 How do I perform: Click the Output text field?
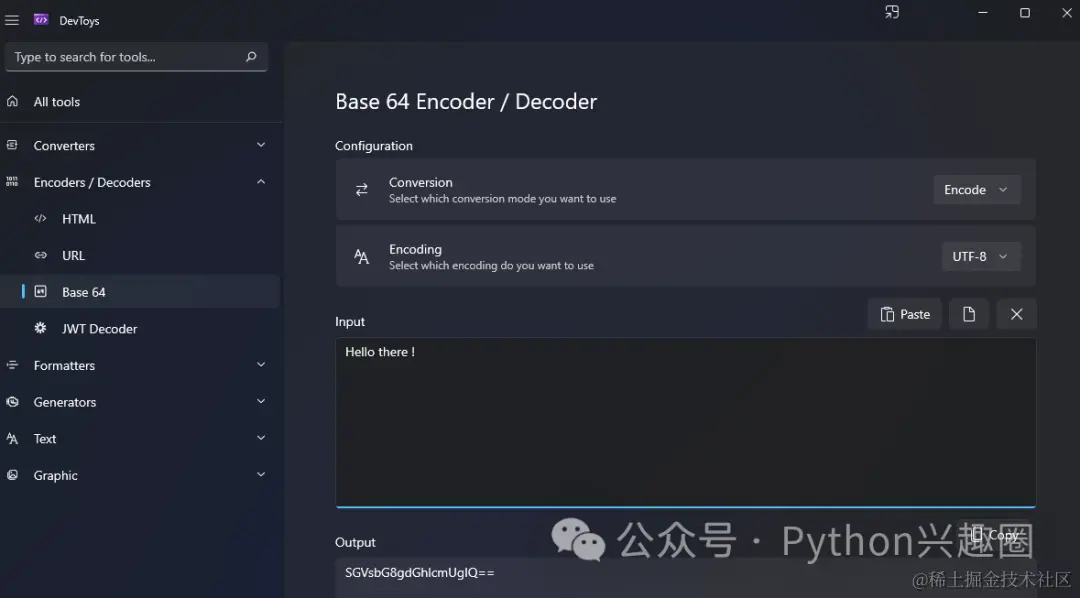(685, 577)
